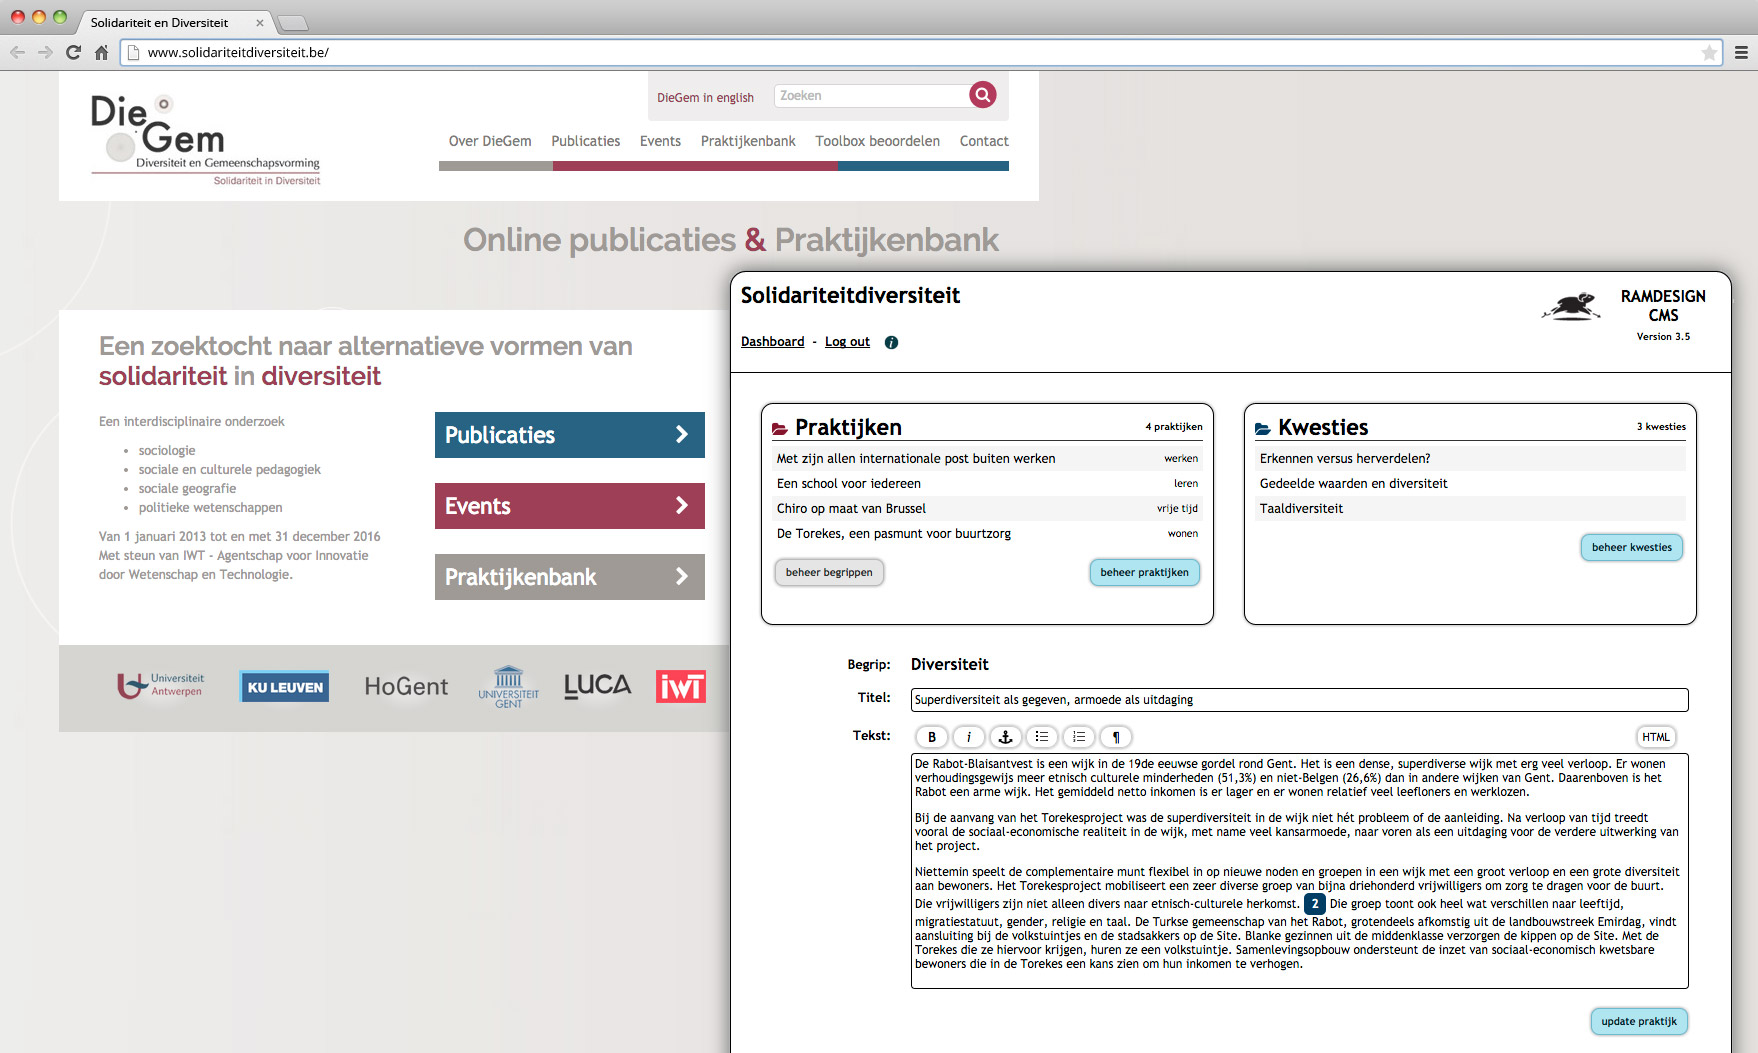Click the DieGem in english link
1758x1053 pixels.
(705, 97)
